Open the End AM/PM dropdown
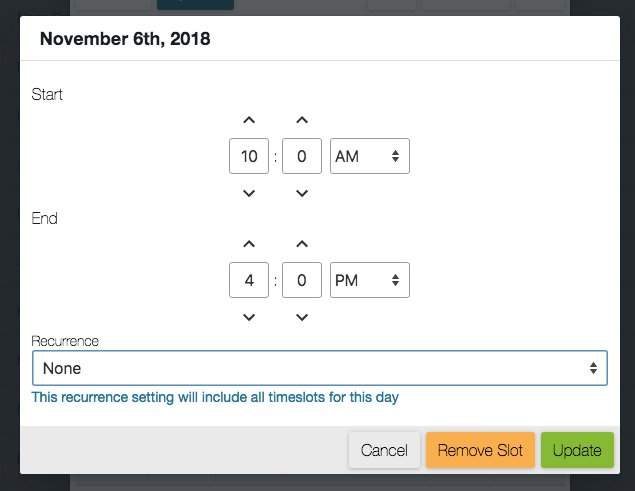Screen dimensions: 635x491 pyautogui.click(x=369, y=281)
